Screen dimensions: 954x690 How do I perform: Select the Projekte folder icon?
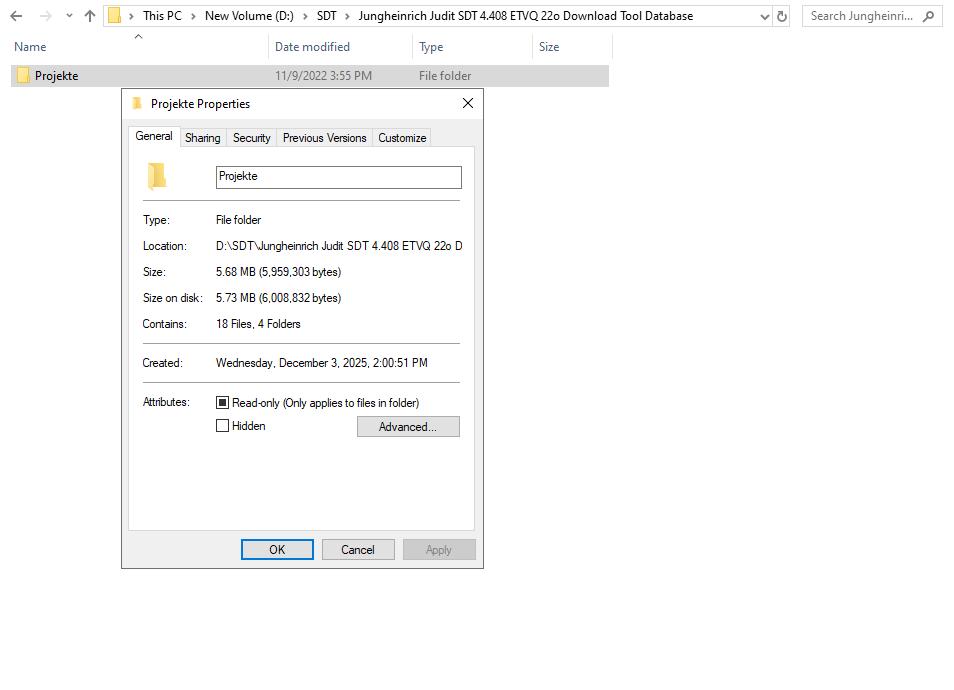pos(22,75)
